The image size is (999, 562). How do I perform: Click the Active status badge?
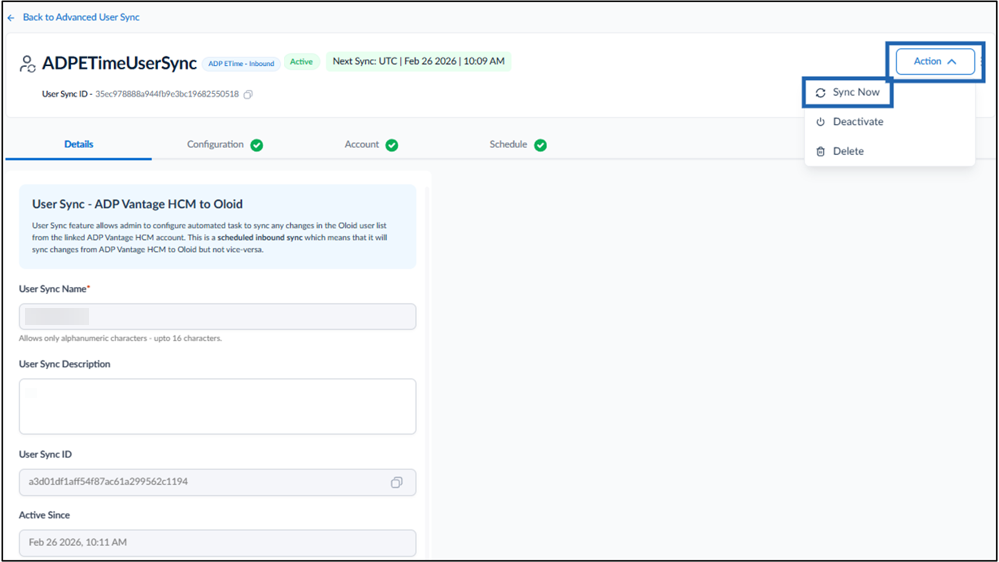click(301, 62)
